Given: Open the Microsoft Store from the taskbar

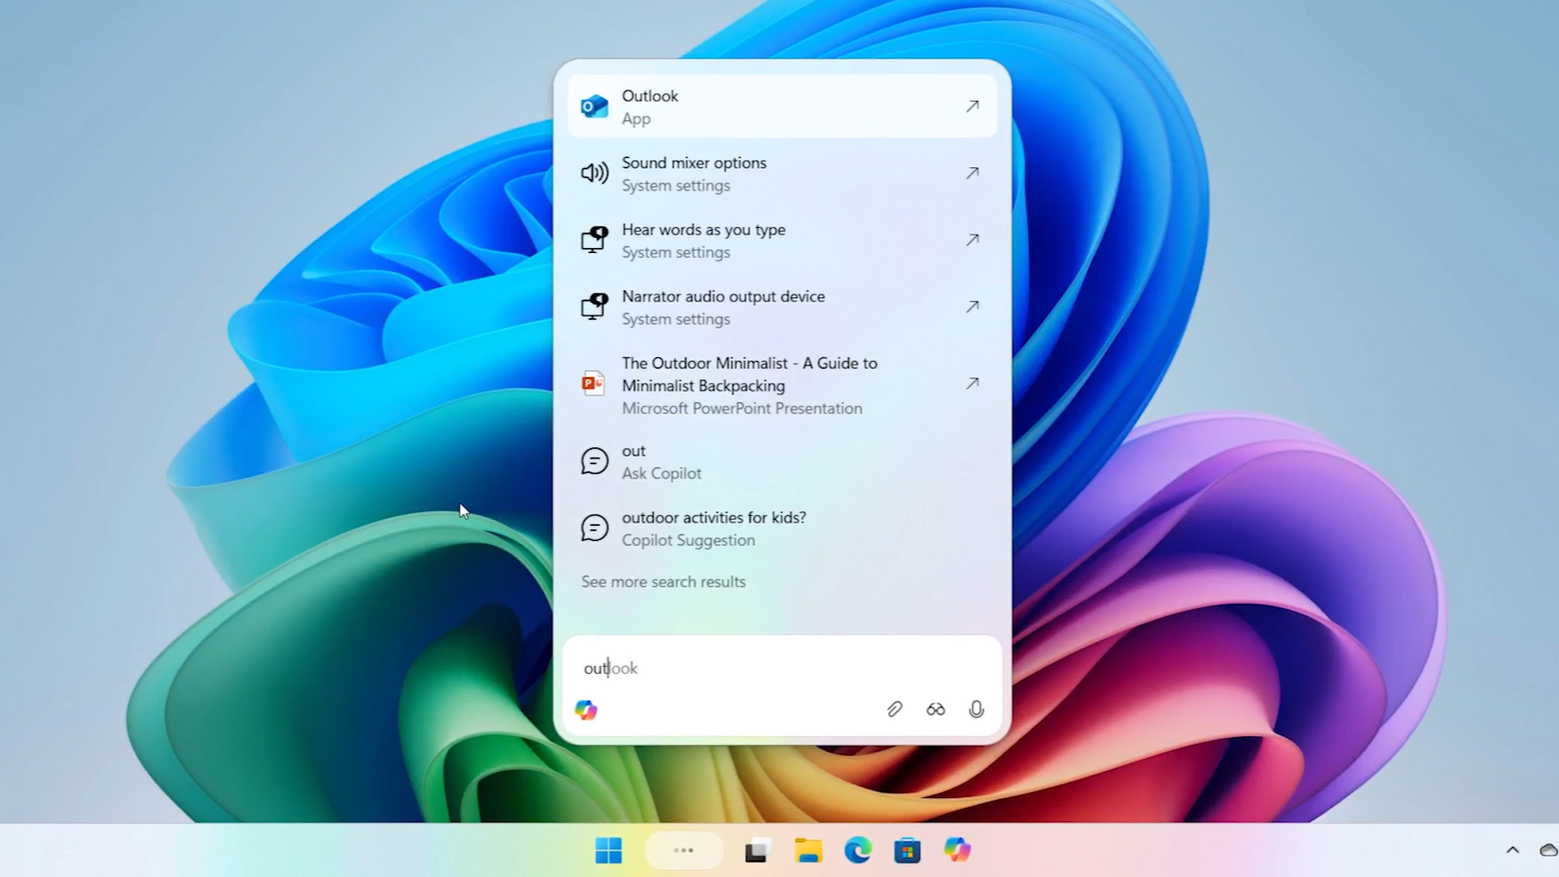Looking at the screenshot, I should pyautogui.click(x=907, y=850).
